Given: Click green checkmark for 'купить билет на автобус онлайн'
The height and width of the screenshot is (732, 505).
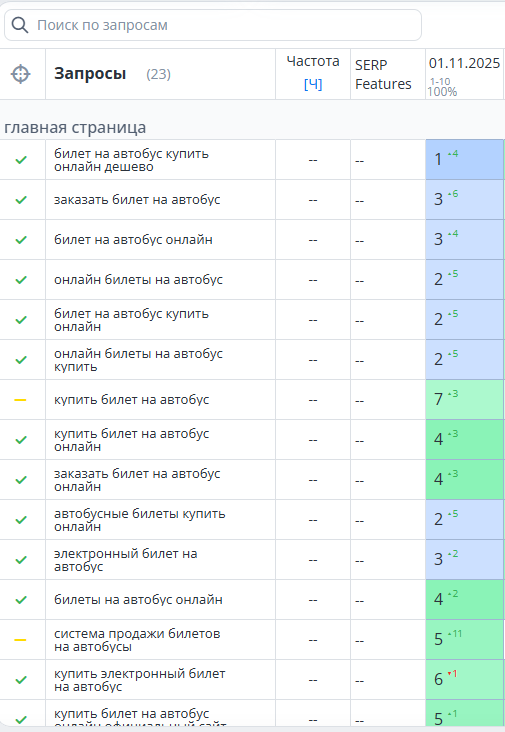Looking at the screenshot, I should point(21,440).
